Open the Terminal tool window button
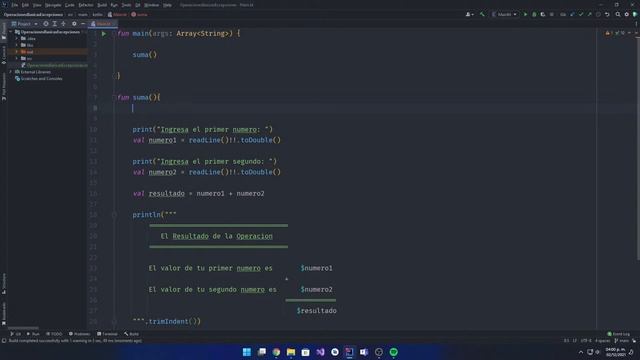This screenshot has height=360, width=640. [107, 334]
